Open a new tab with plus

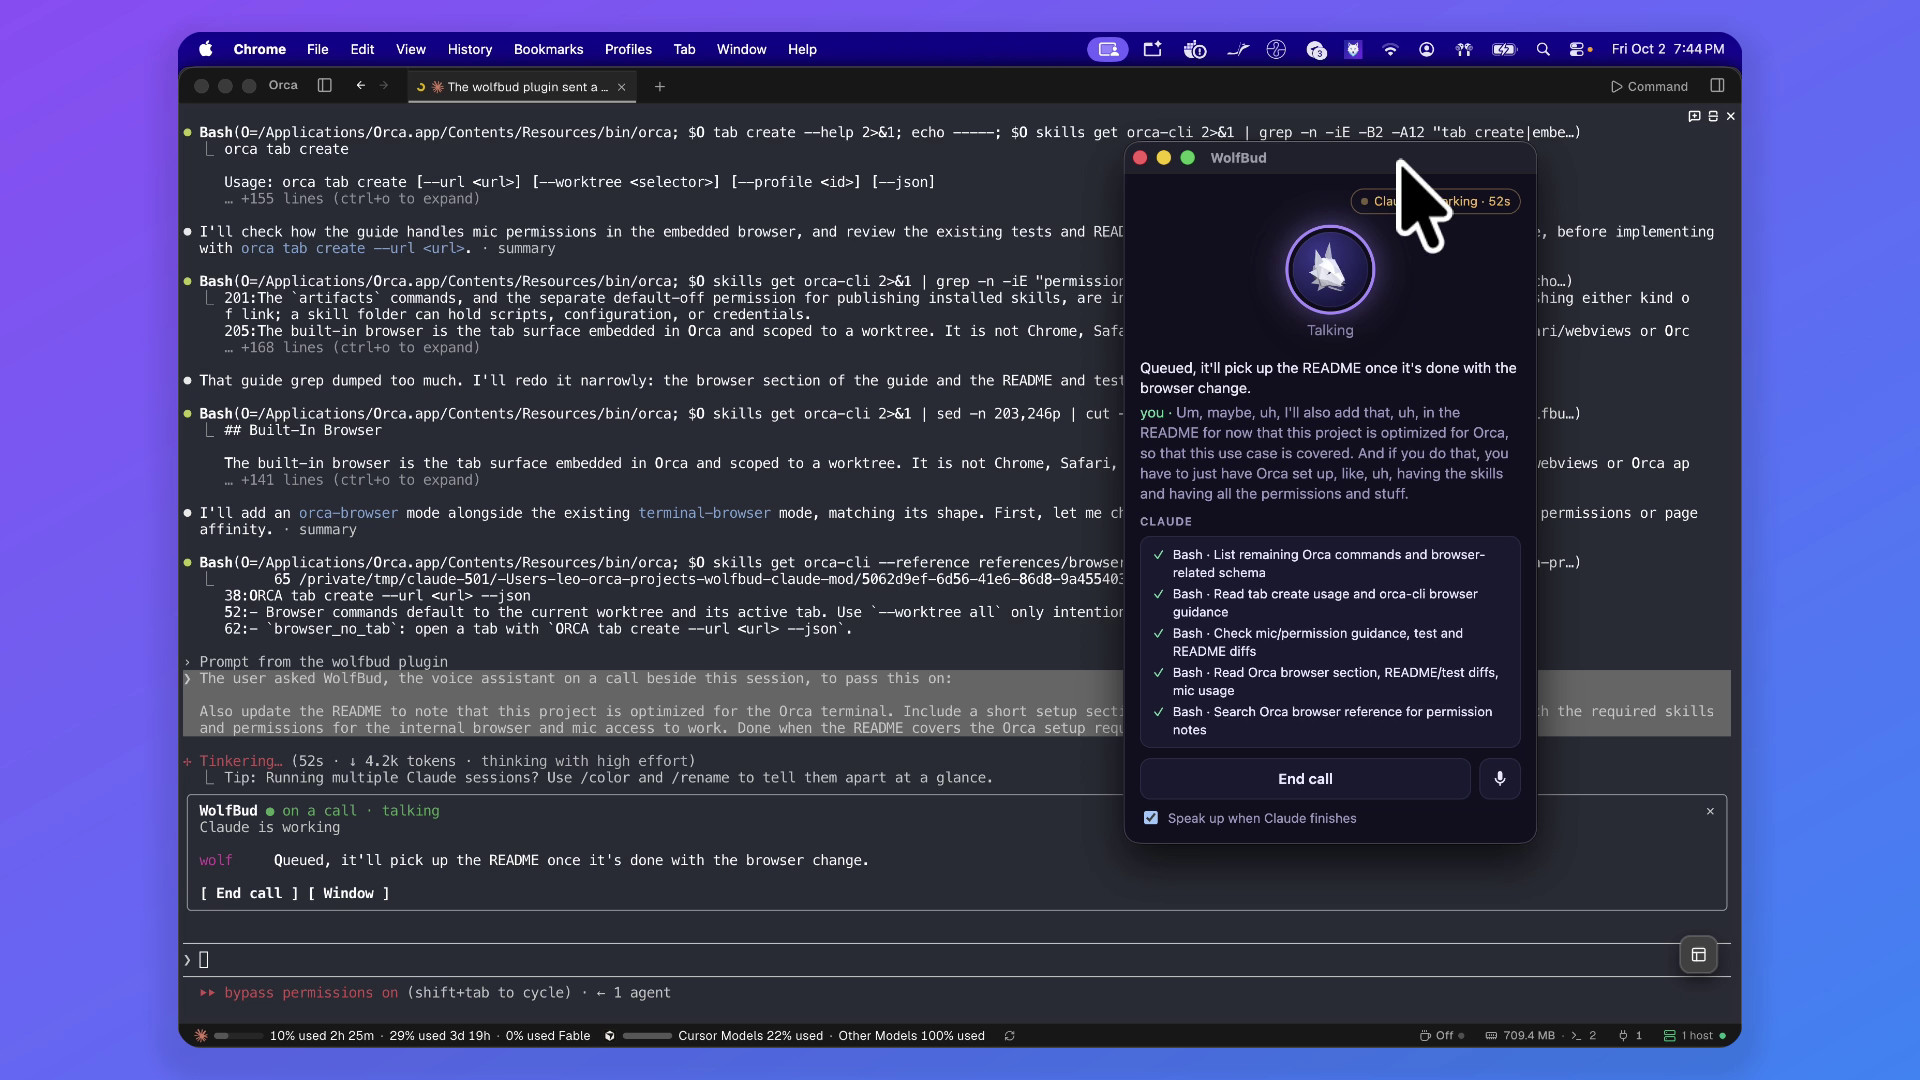(659, 87)
